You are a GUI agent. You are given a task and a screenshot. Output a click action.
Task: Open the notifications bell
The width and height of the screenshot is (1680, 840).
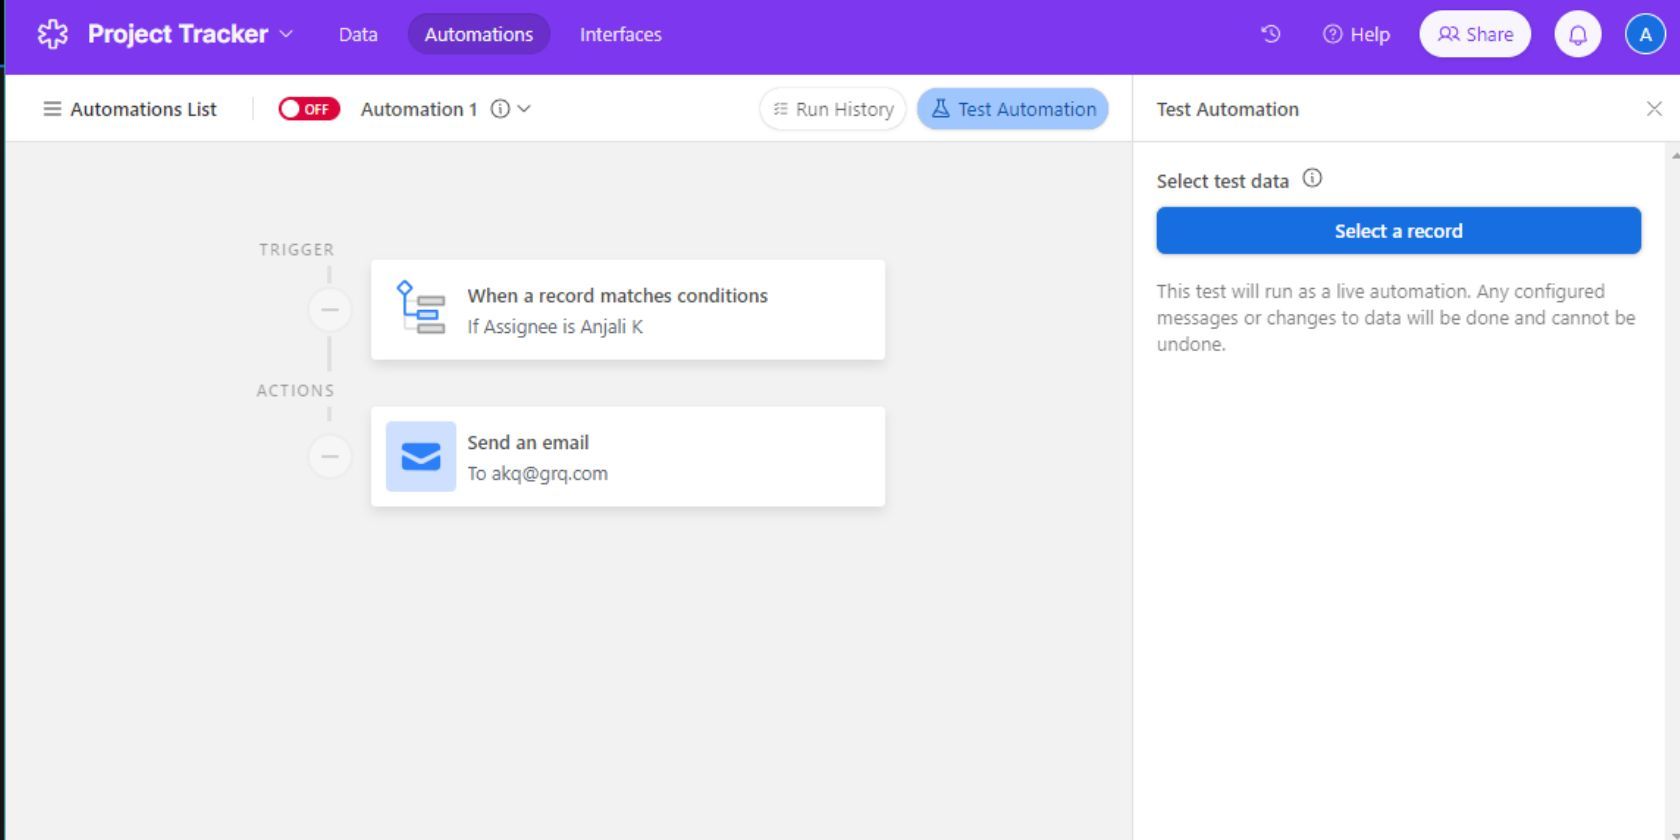(x=1577, y=34)
